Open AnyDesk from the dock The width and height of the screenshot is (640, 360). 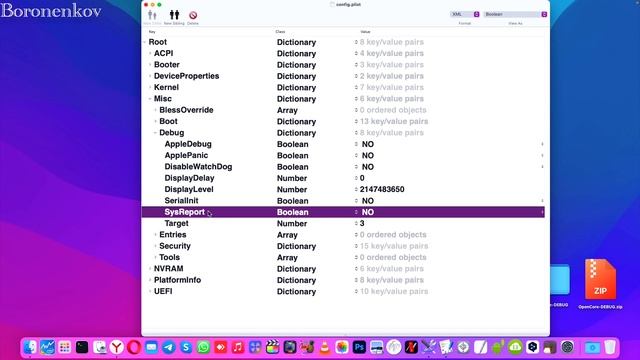(x=220, y=347)
